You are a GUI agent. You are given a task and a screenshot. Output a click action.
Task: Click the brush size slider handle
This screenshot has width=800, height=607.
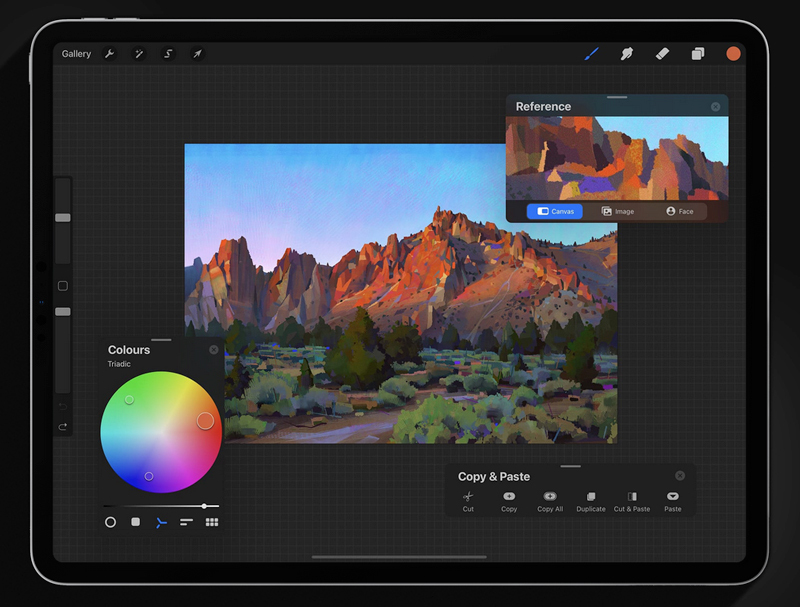(63, 218)
